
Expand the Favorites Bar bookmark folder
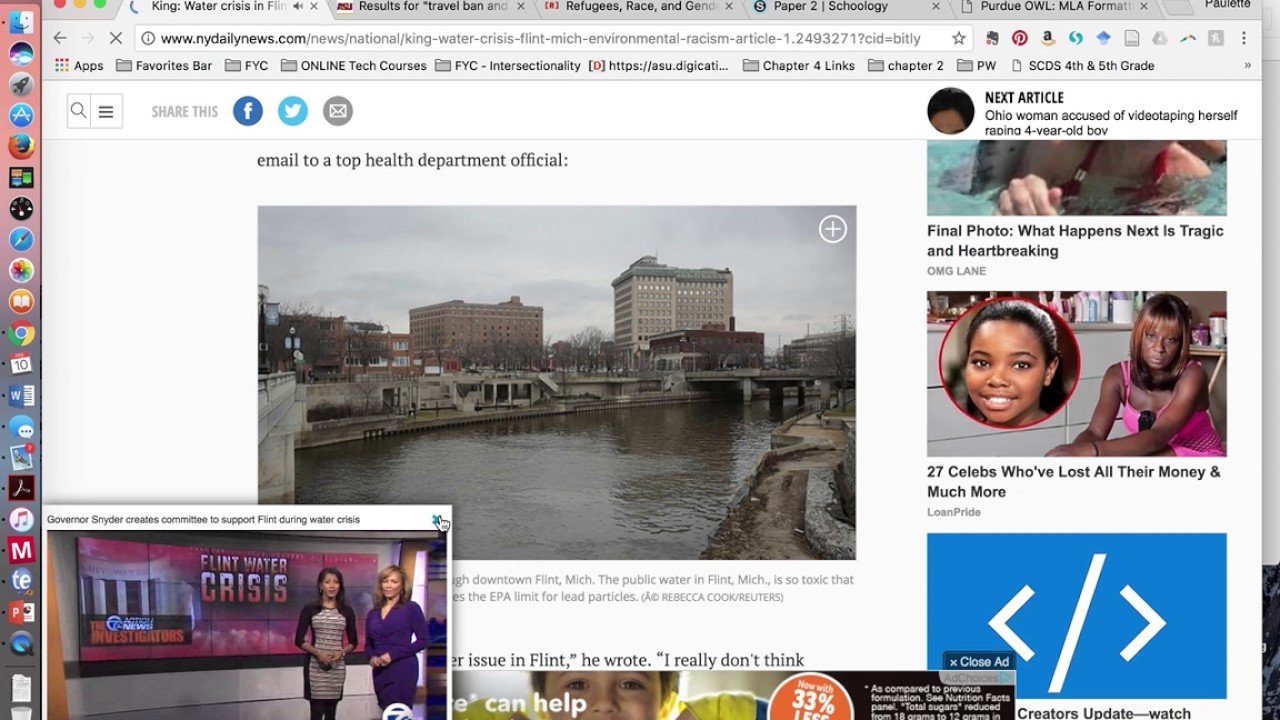(164, 66)
